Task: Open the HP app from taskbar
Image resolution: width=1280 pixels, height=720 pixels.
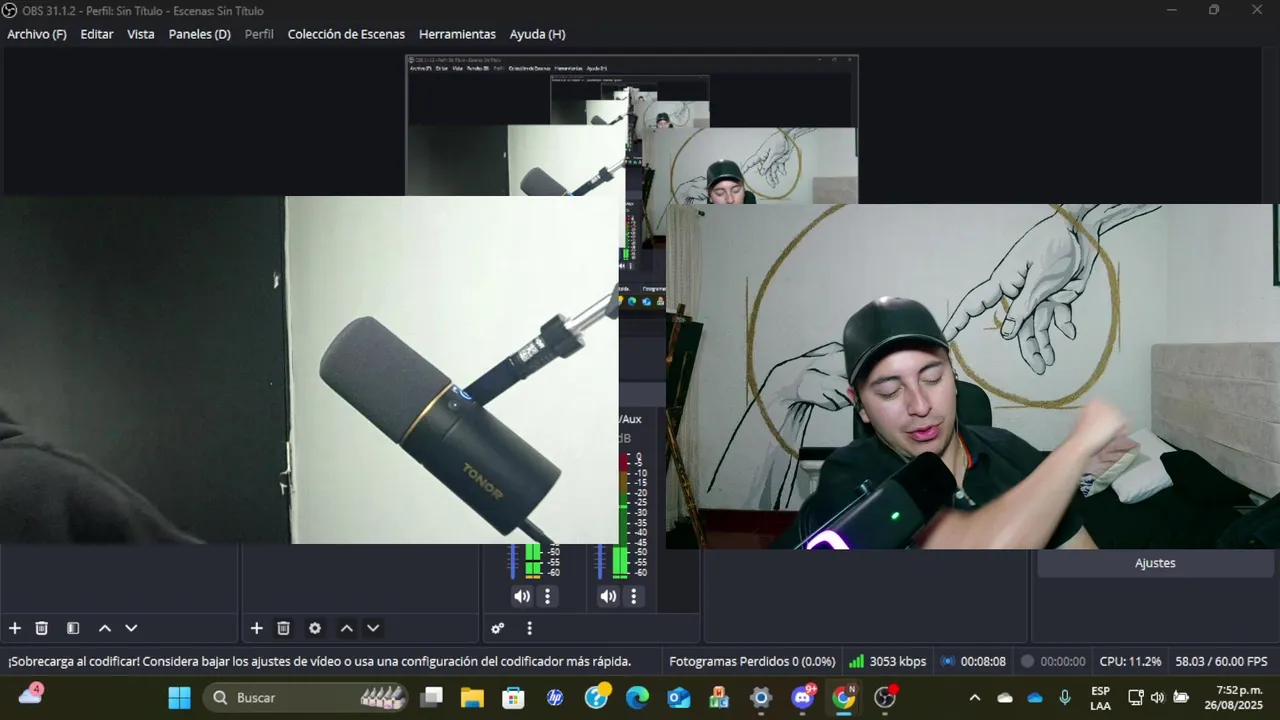Action: pos(555,697)
